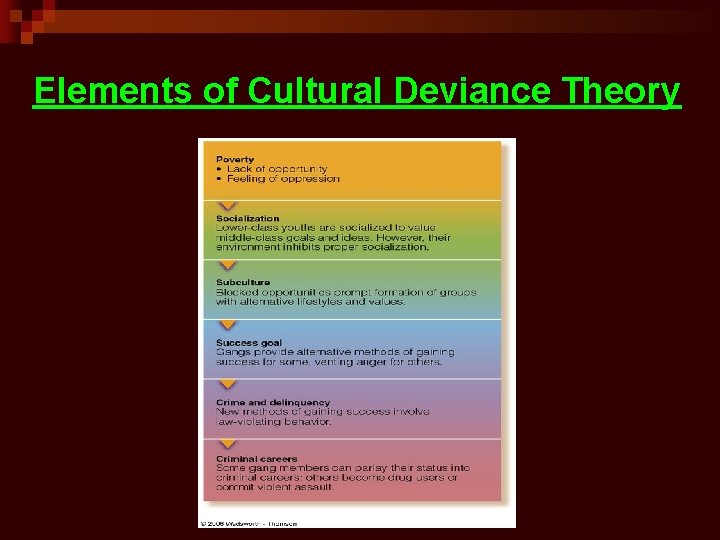Click the Crime and delinquency heading
The image size is (720, 540).
tap(273, 402)
